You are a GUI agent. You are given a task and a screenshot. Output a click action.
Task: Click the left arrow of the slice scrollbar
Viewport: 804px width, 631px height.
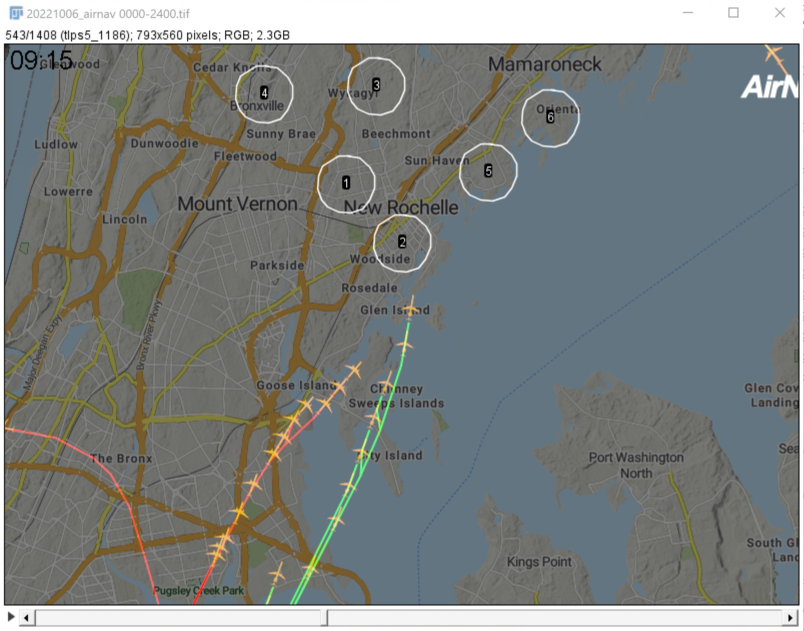coord(27,617)
